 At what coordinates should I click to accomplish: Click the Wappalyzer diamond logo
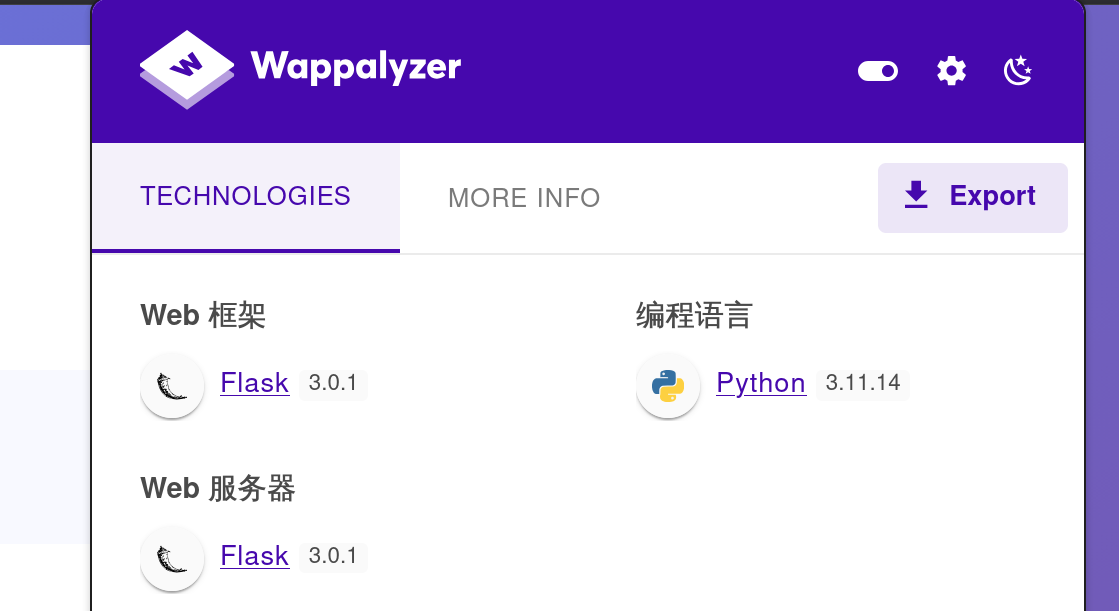pyautogui.click(x=186, y=70)
